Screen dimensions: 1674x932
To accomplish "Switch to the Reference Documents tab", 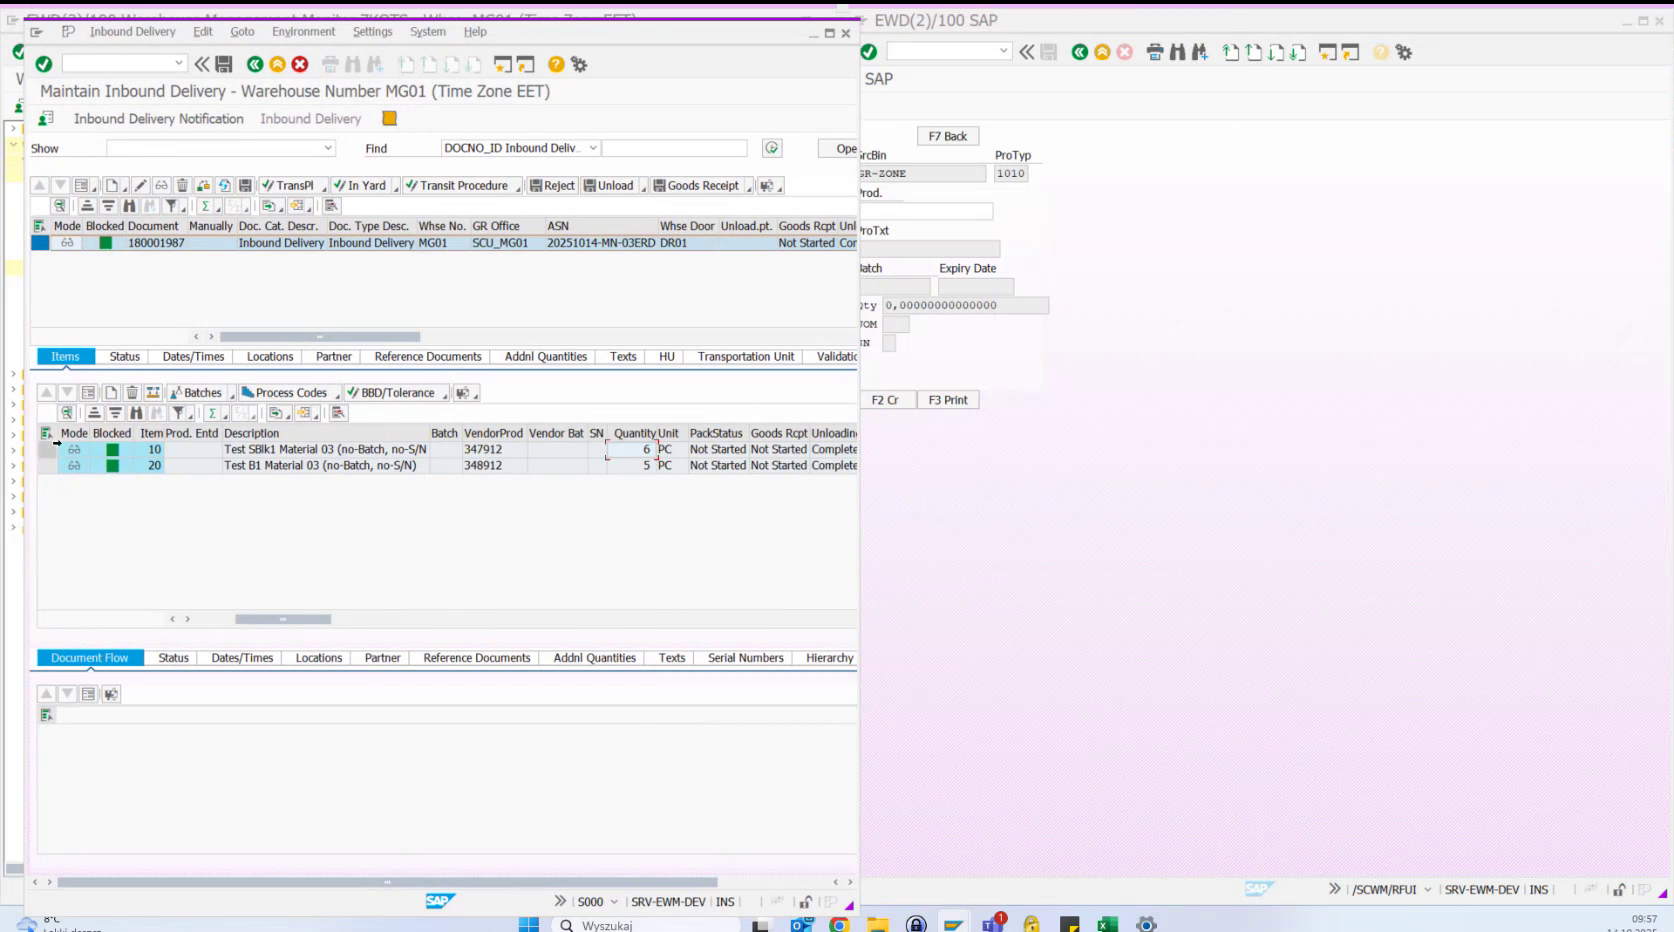I will (427, 356).
